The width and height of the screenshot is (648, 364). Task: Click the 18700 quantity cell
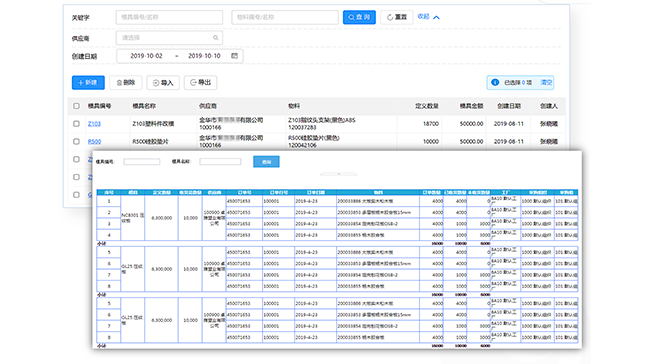(x=431, y=124)
